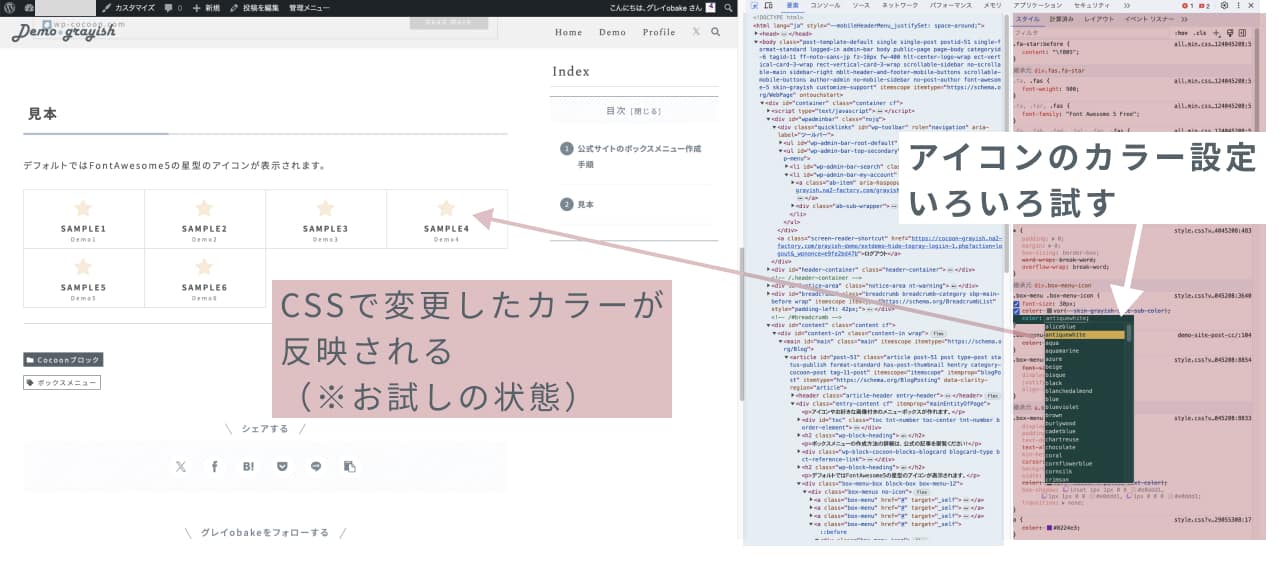Switch to the パフォーマンス DevTools tab
Screen dimensions: 1280x570
click(x=951, y=5)
